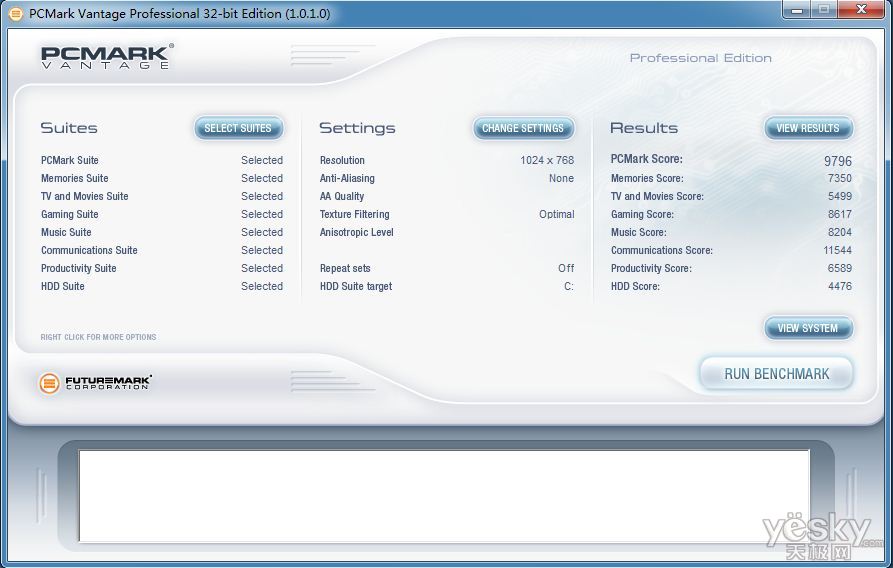Click the Communications Score value 11544
The image size is (893, 568).
point(837,250)
